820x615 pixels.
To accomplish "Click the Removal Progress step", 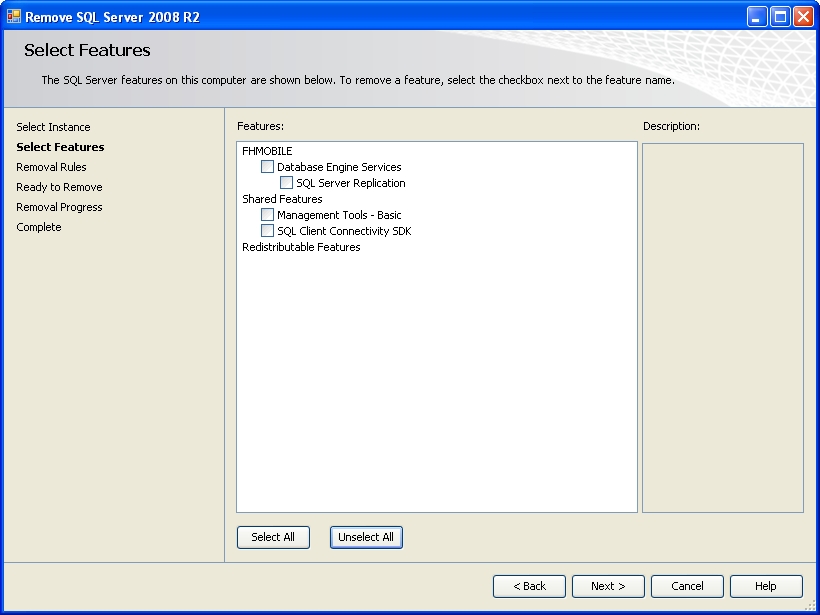I will pyautogui.click(x=59, y=207).
